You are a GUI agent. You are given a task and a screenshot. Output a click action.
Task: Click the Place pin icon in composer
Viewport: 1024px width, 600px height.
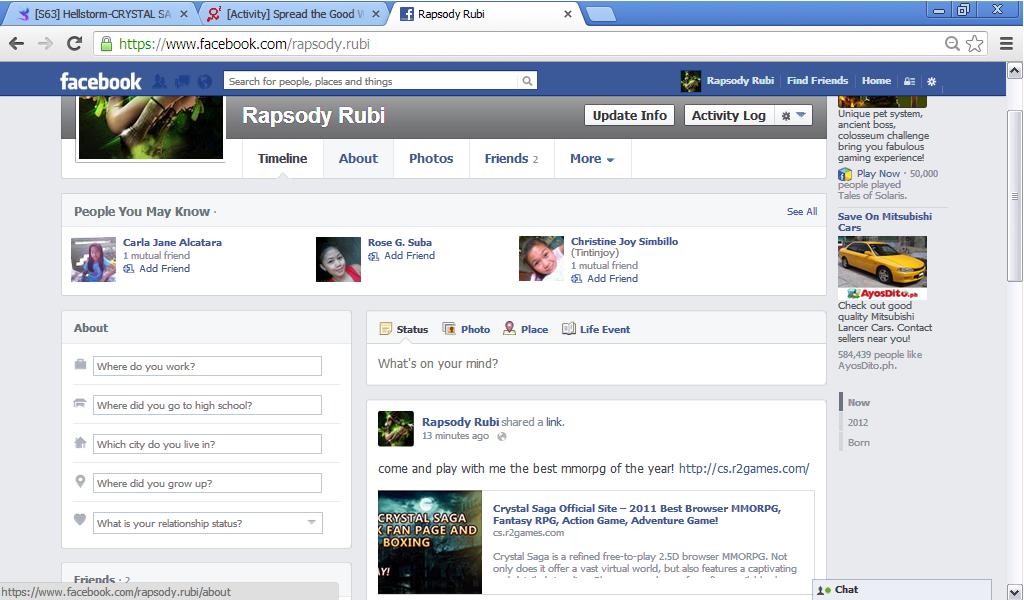pyautogui.click(x=510, y=329)
